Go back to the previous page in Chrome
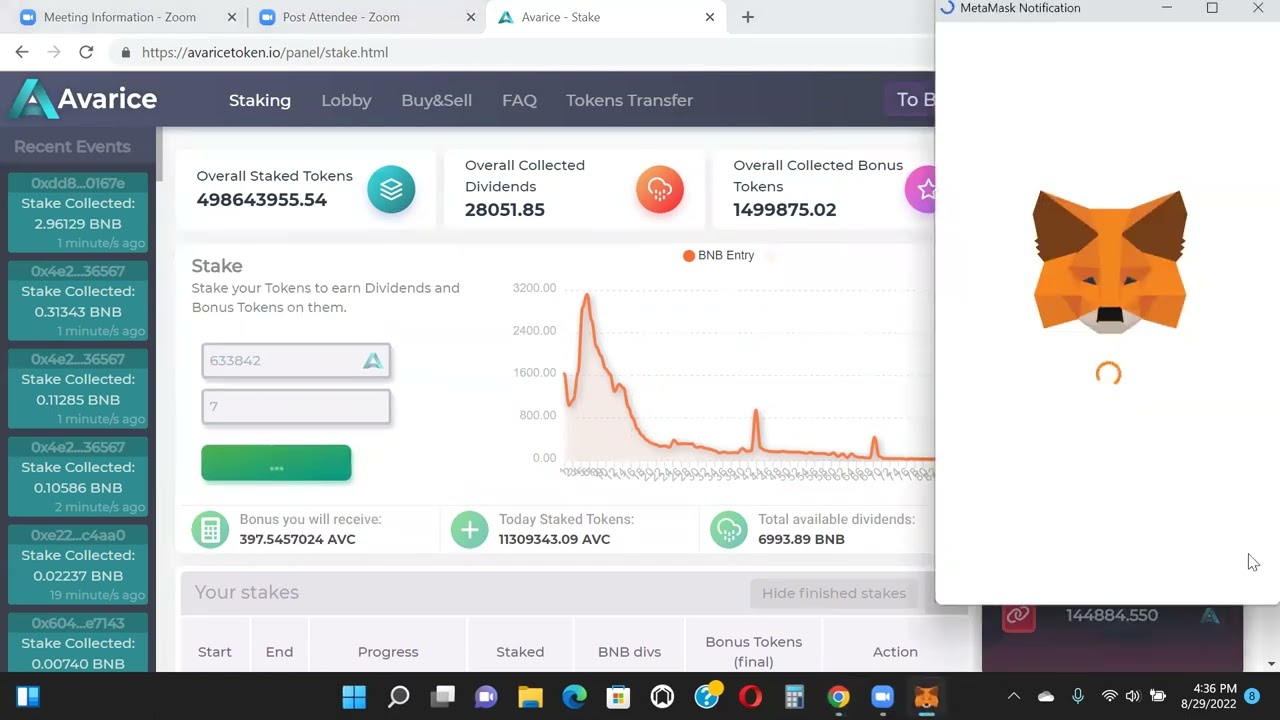1280x720 pixels. click(x=22, y=52)
